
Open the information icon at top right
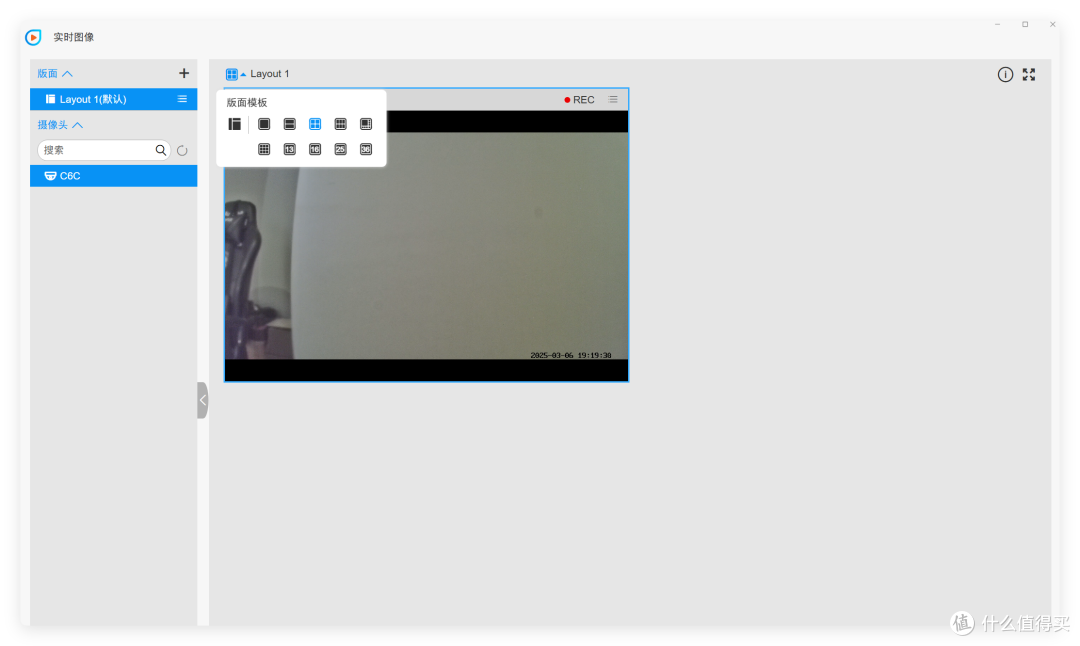point(1005,74)
